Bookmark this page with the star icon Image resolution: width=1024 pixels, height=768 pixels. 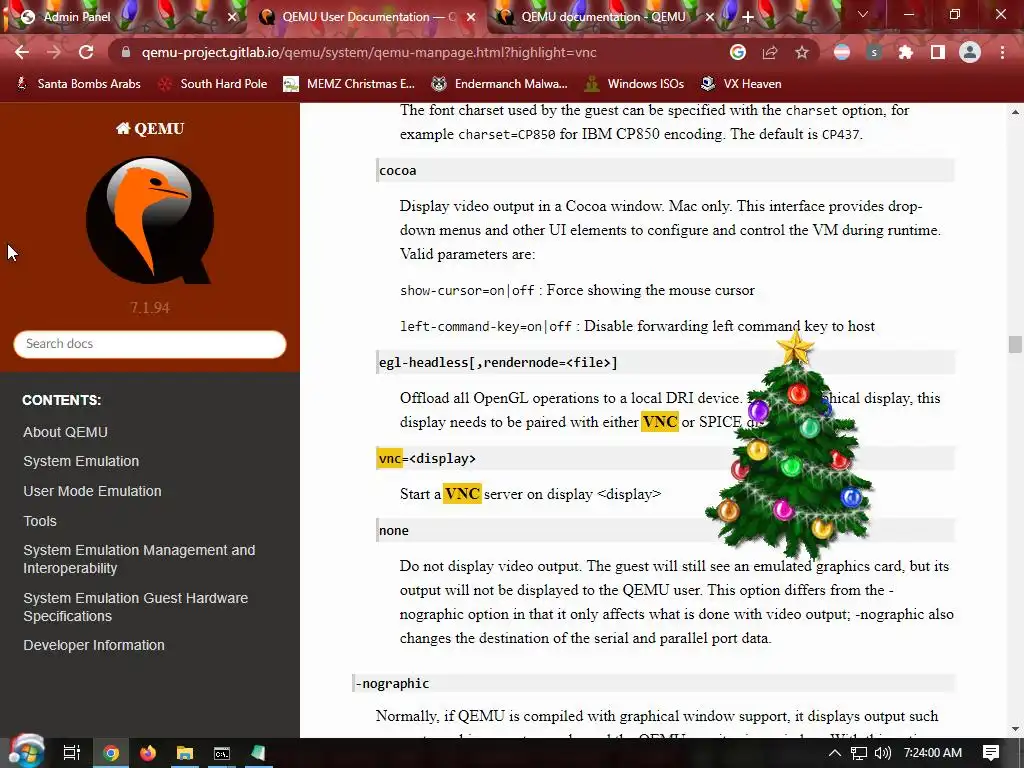click(802, 52)
